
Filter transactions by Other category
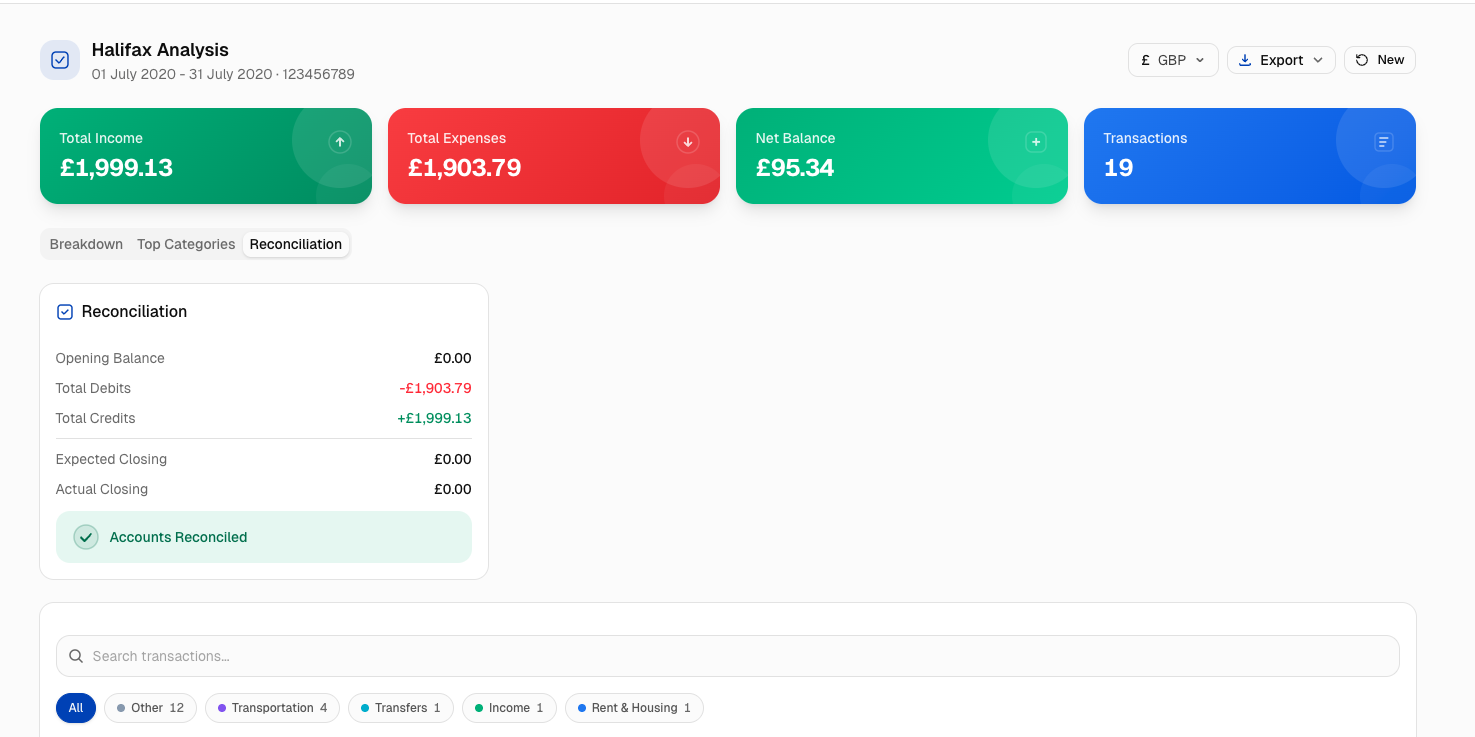150,708
